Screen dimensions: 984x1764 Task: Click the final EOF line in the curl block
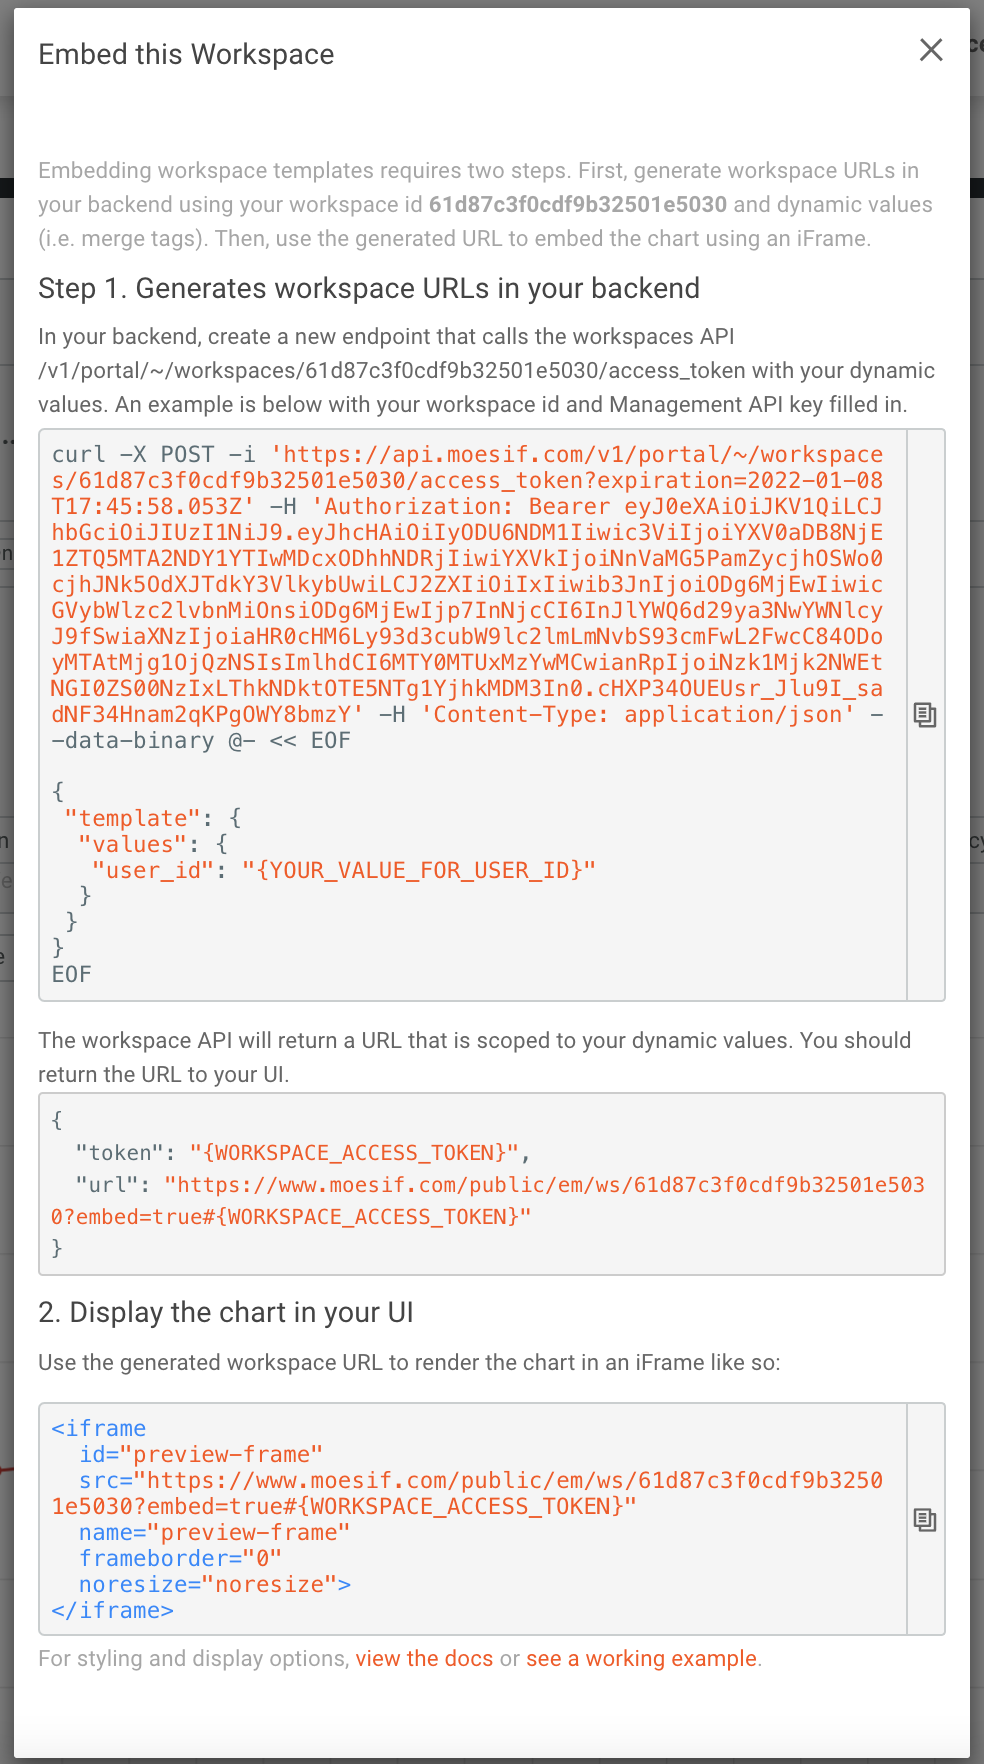(71, 974)
